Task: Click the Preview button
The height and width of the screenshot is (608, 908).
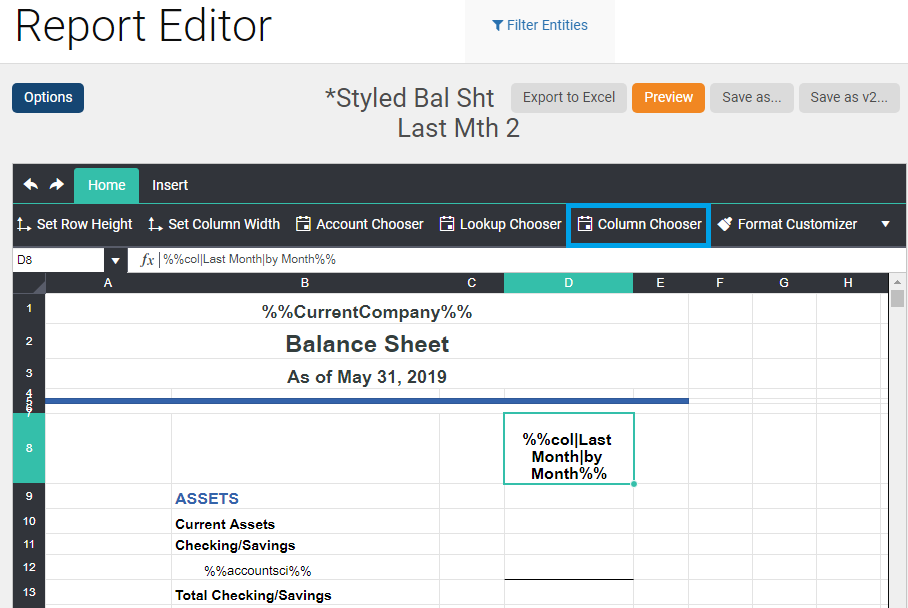Action: pos(668,98)
